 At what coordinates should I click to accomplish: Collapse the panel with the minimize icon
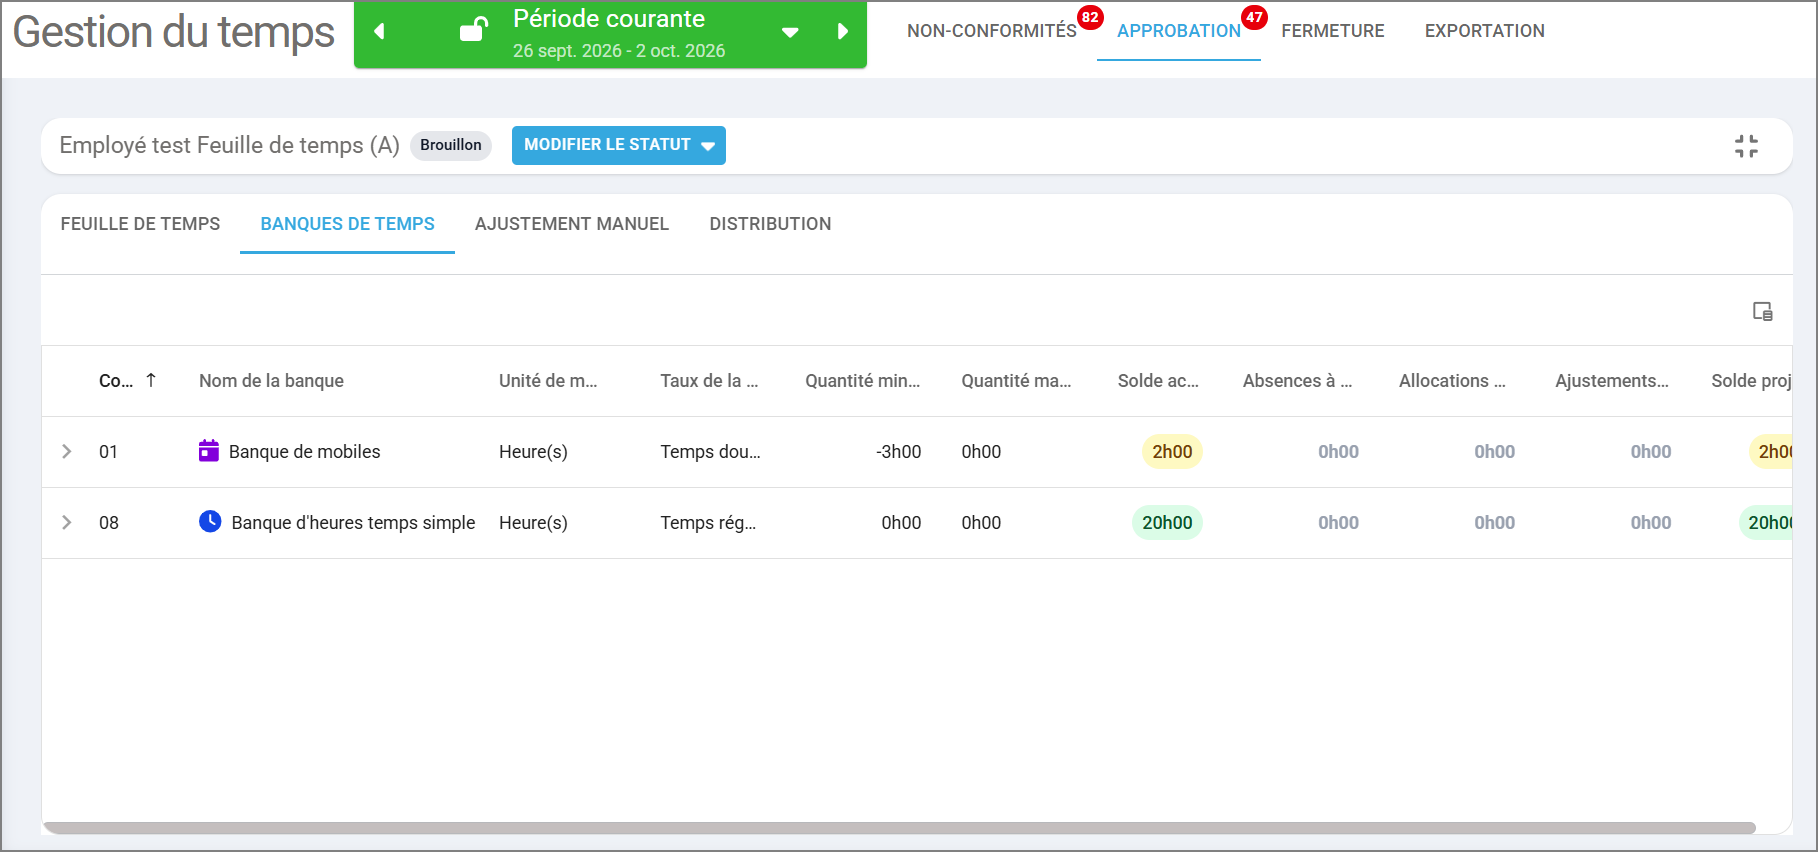coord(1746,146)
